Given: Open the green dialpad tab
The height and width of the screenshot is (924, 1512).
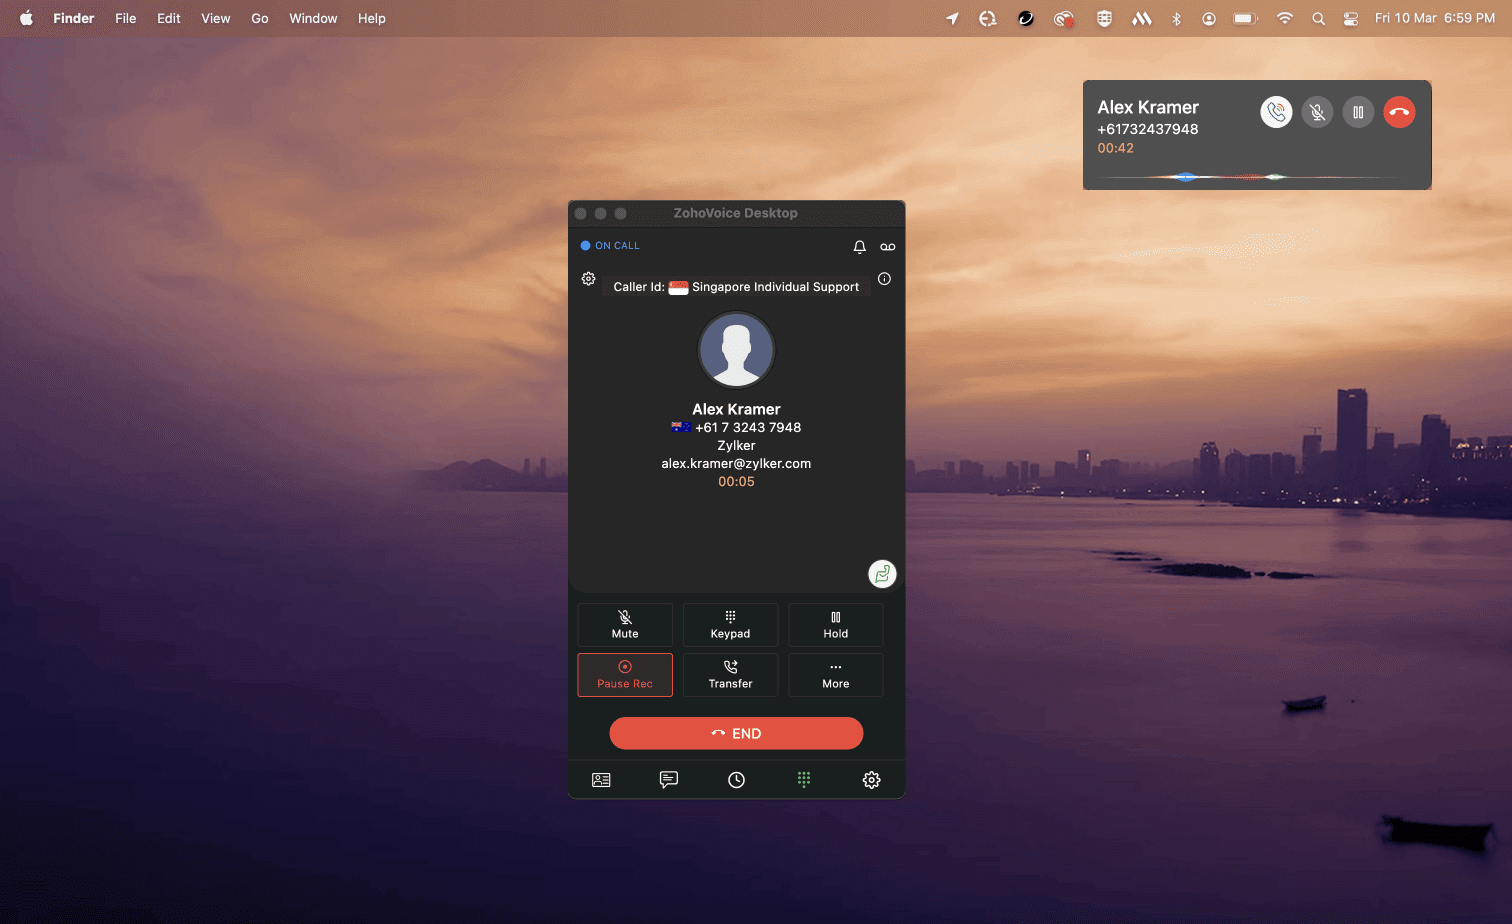Looking at the screenshot, I should (804, 780).
